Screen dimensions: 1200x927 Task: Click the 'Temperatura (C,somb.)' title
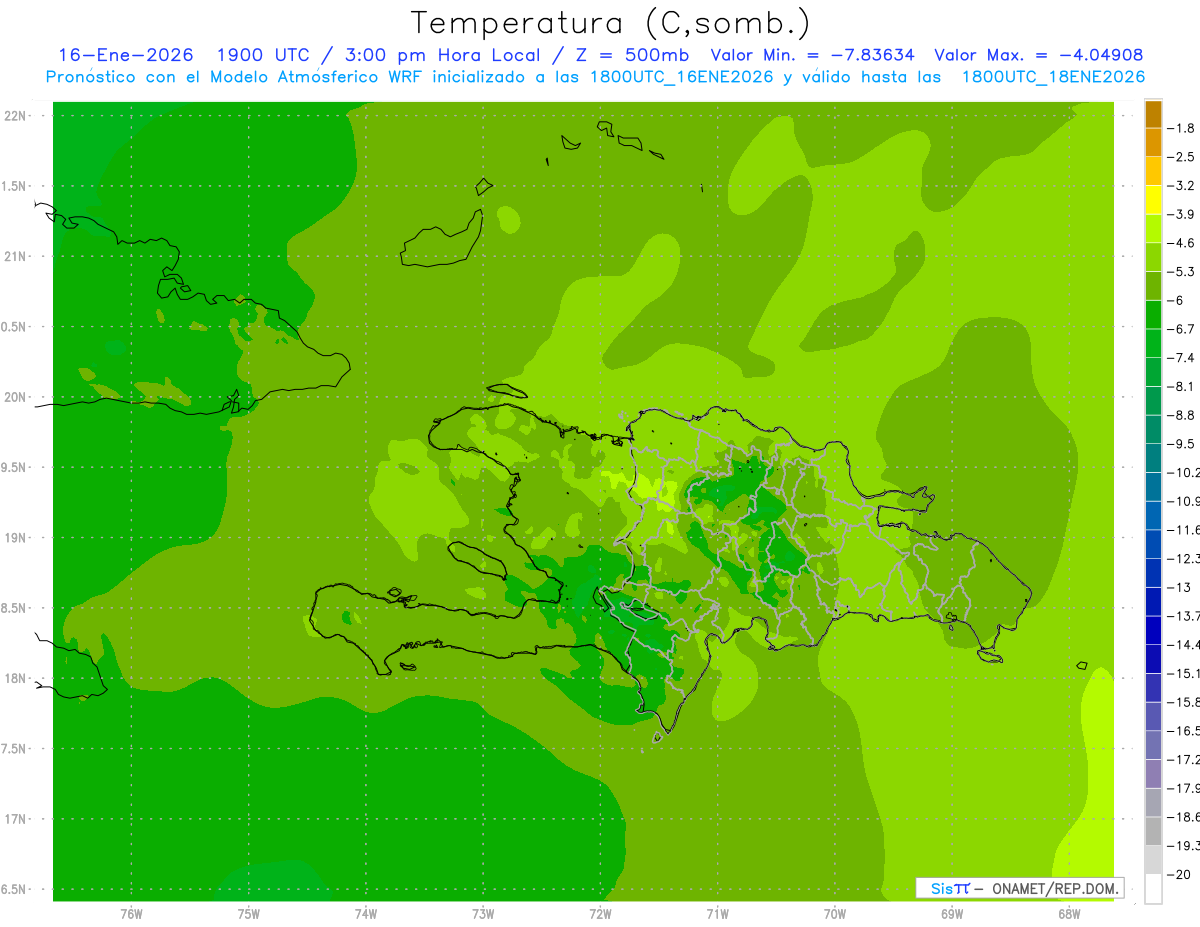click(611, 24)
